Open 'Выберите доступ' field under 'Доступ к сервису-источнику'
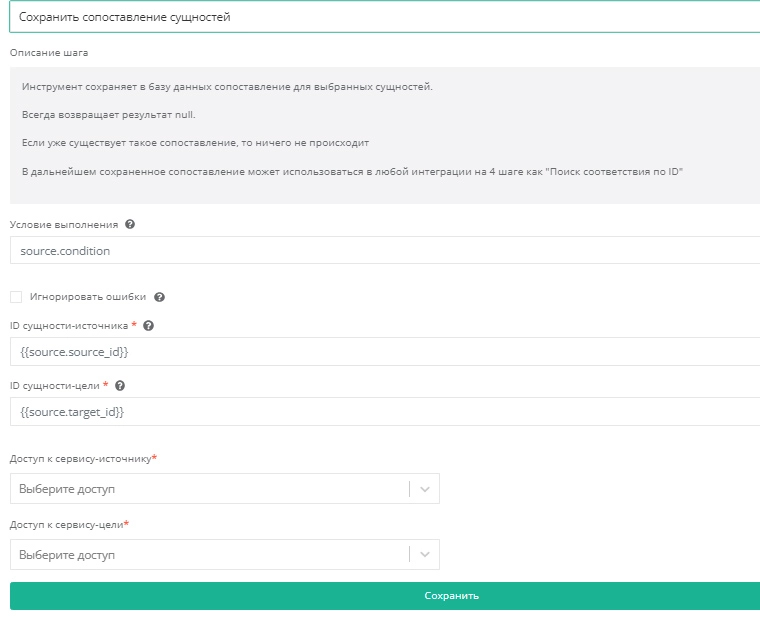The width and height of the screenshot is (760, 620). [210, 489]
